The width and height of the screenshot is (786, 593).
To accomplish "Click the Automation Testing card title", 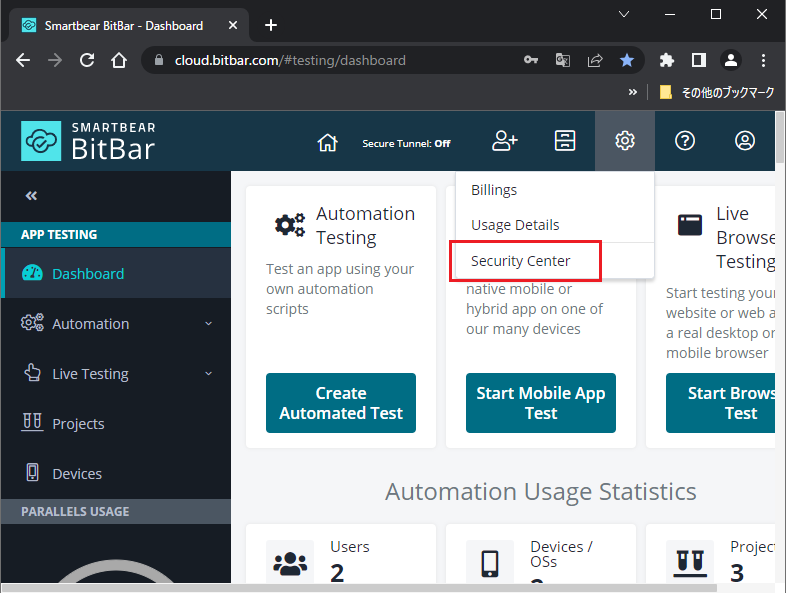I will (x=365, y=226).
